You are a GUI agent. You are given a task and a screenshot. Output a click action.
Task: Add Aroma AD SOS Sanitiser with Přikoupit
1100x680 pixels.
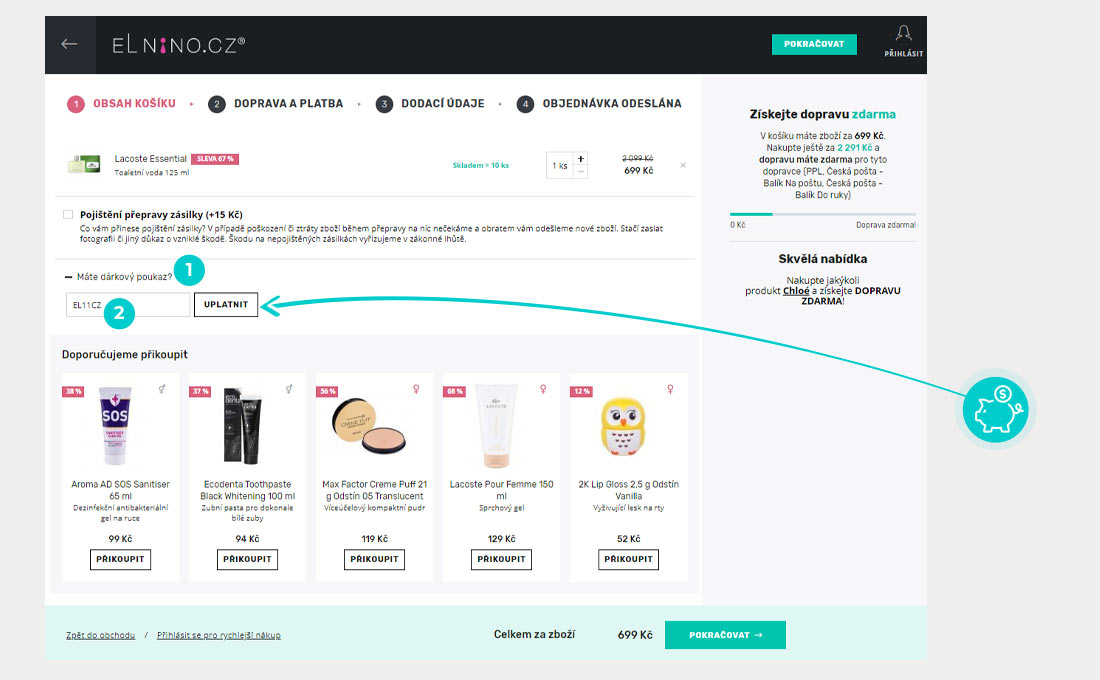click(x=120, y=559)
